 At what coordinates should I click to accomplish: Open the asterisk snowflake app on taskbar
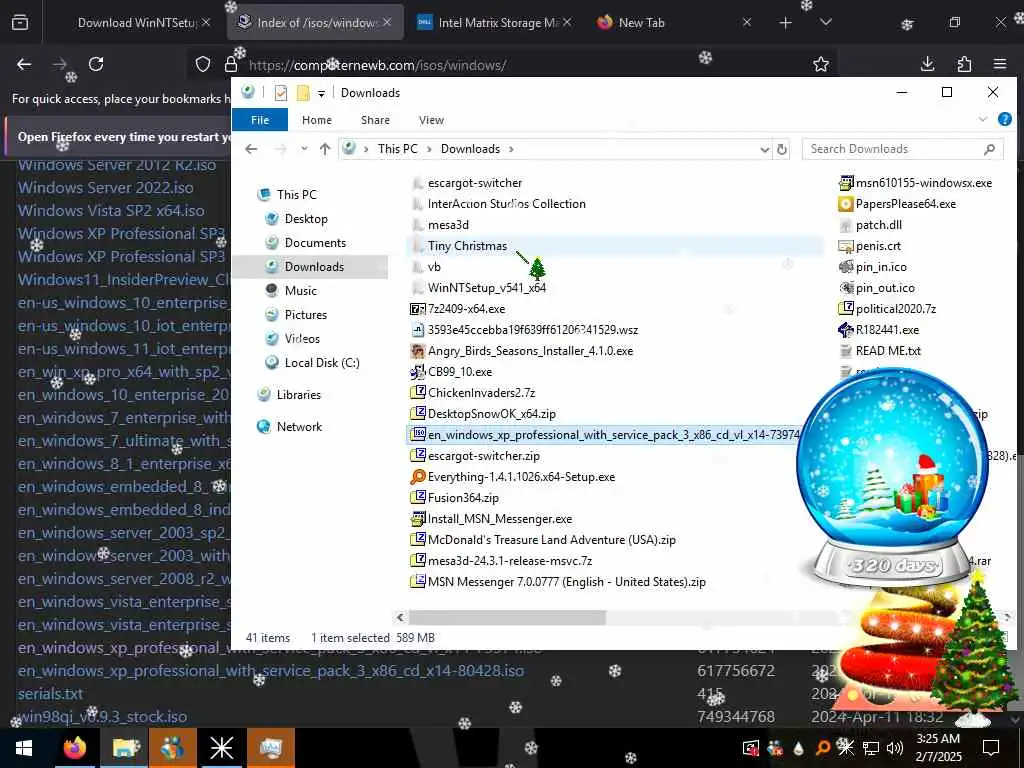pyautogui.click(x=221, y=748)
